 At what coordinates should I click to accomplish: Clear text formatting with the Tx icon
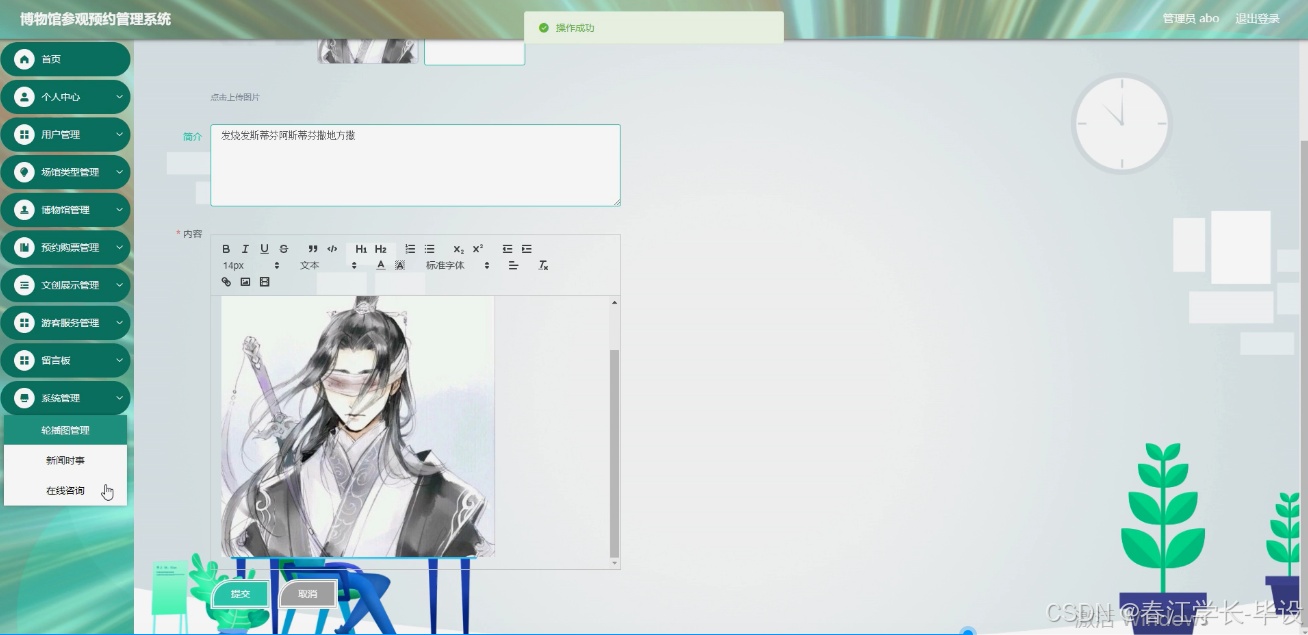pyautogui.click(x=543, y=265)
